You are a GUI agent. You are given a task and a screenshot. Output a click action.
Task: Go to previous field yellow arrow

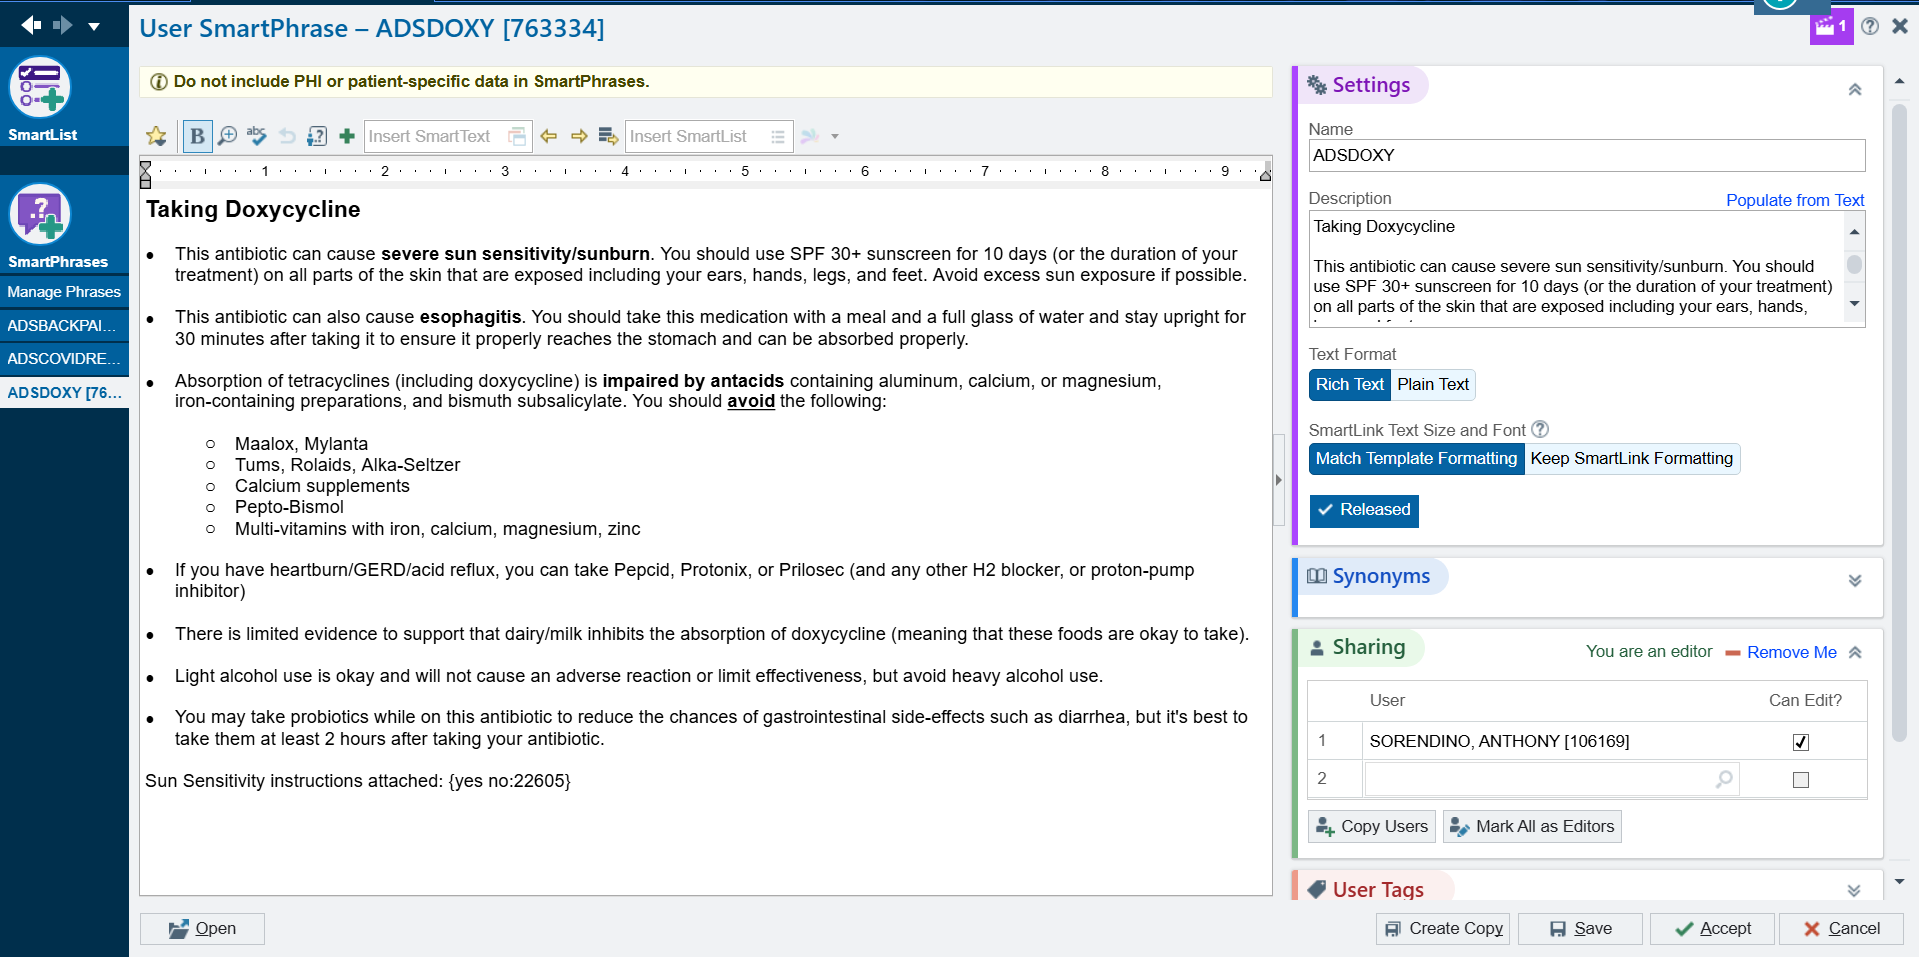549,136
